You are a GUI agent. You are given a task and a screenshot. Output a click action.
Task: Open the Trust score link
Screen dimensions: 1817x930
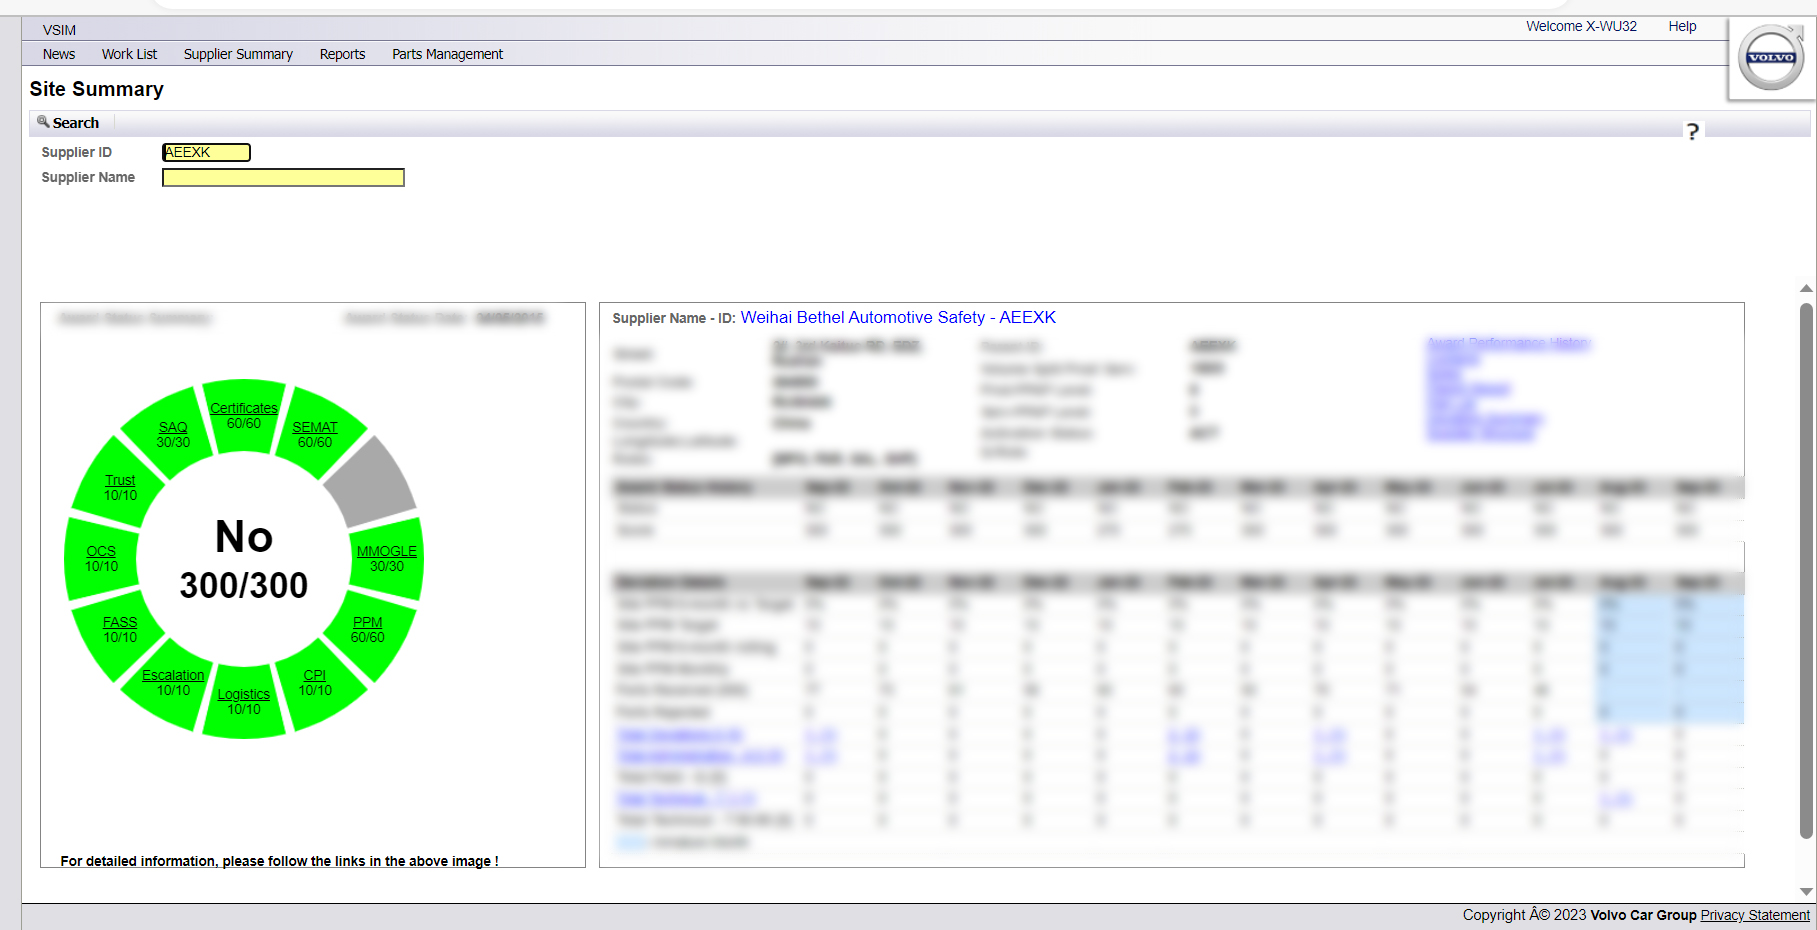click(x=120, y=480)
